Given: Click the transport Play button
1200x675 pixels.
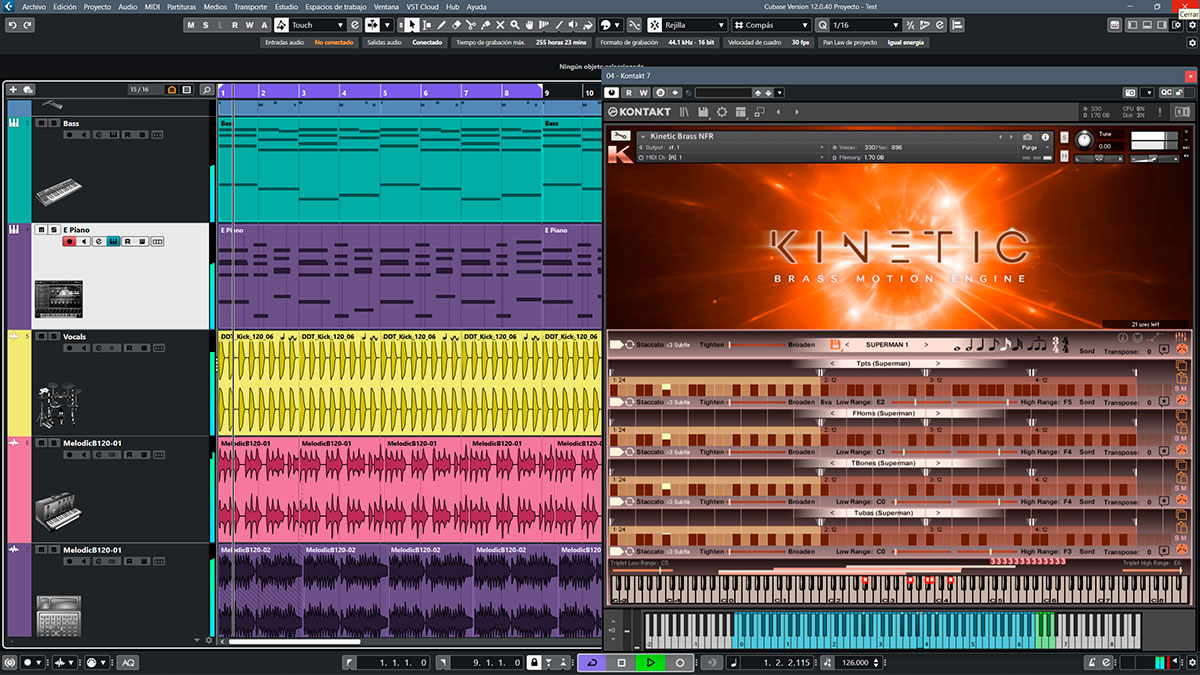Looking at the screenshot, I should click(650, 663).
